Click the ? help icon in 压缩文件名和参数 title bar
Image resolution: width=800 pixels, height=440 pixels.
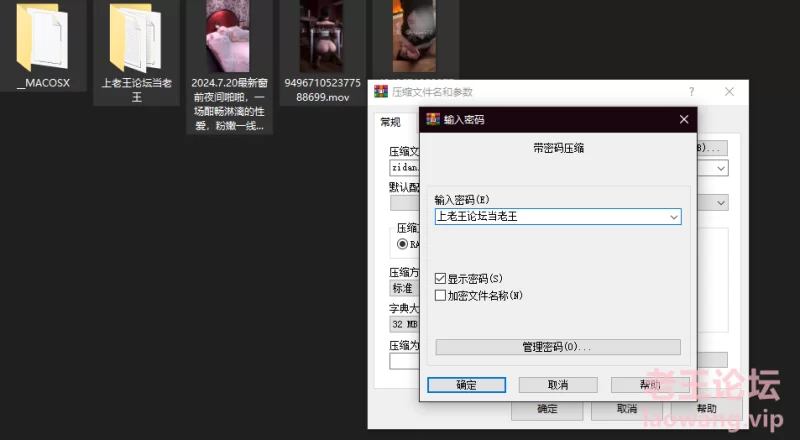pyautogui.click(x=691, y=91)
